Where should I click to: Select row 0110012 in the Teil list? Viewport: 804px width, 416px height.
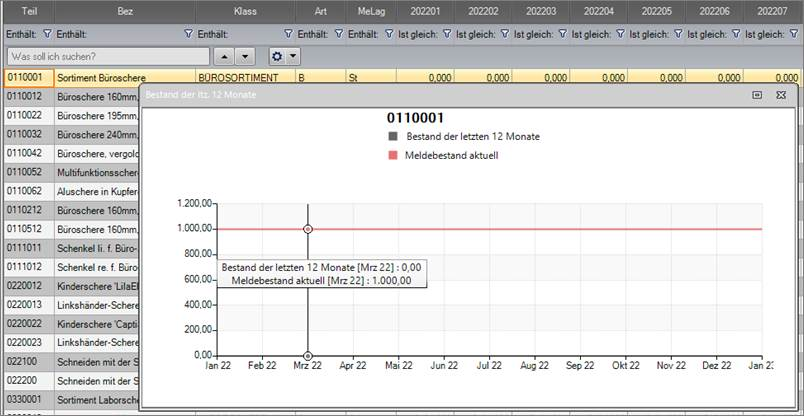(x=26, y=97)
